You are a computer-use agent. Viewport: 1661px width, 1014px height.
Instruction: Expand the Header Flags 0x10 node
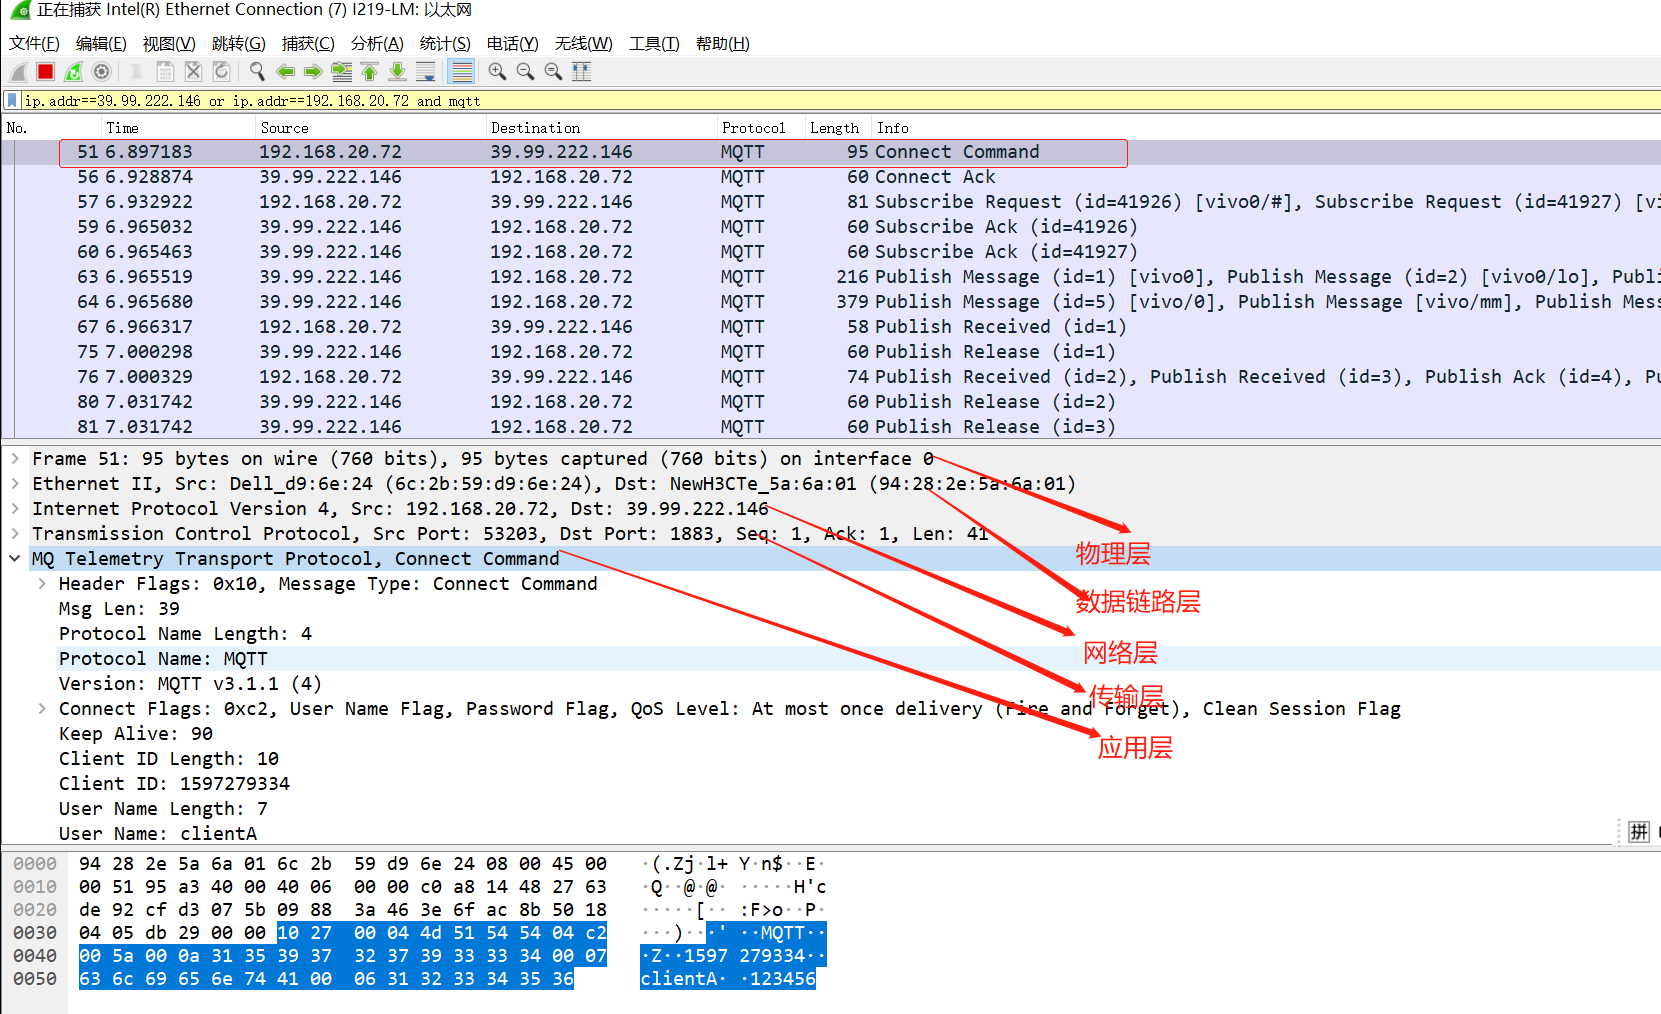tap(42, 583)
